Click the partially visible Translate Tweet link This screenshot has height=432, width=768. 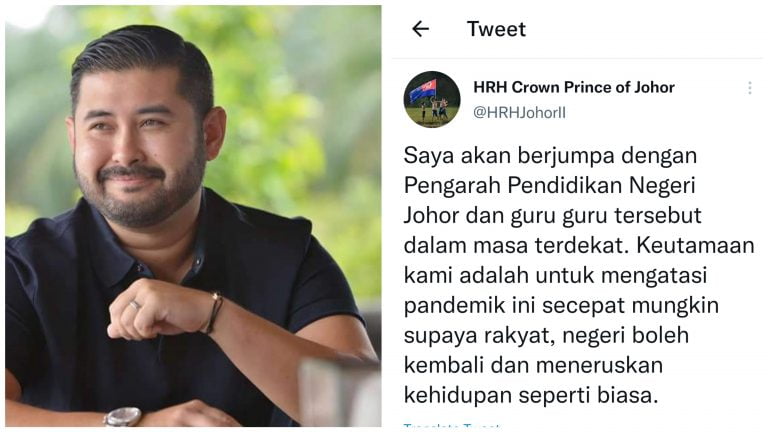coord(452,426)
